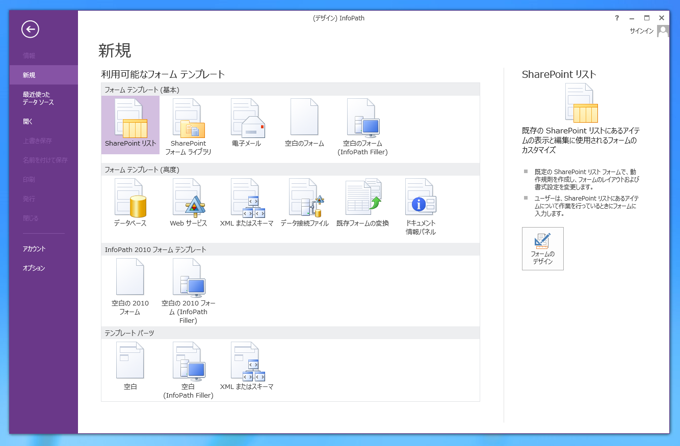Go back using the circled arrow
Image resolution: width=680 pixels, height=446 pixels.
click(30, 29)
